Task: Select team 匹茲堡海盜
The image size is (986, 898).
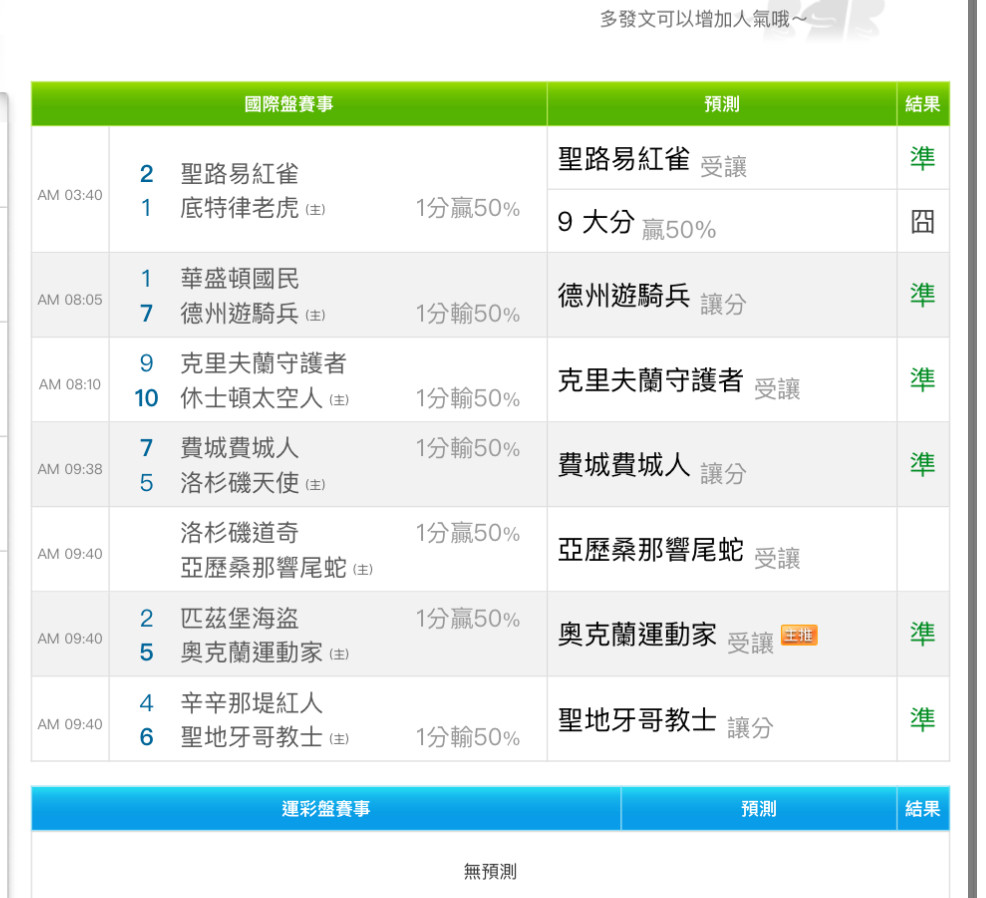Action: pyautogui.click(x=240, y=618)
